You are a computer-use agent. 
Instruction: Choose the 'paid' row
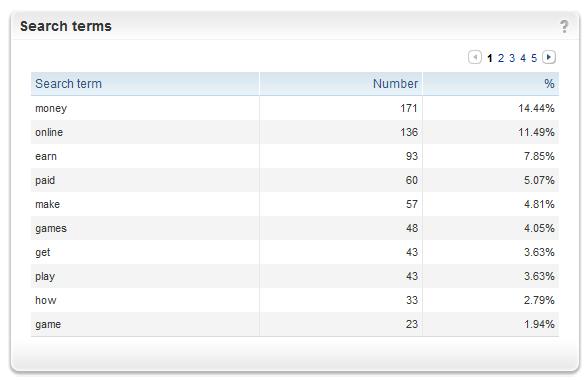coord(295,180)
